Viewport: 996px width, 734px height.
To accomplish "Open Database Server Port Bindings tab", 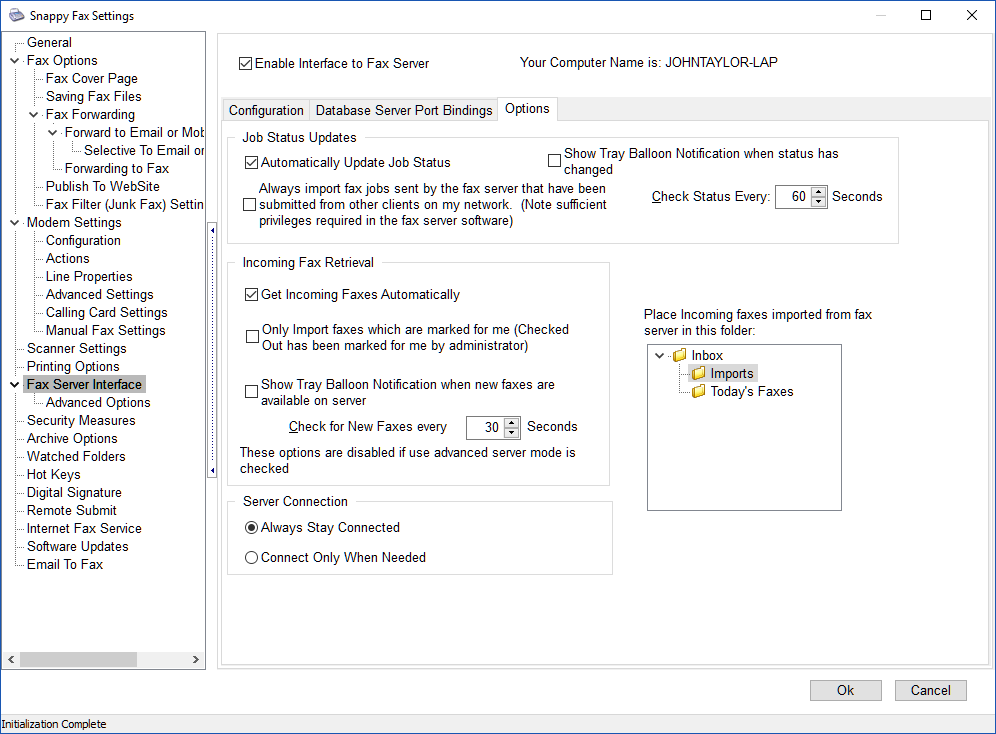I will coord(404,110).
